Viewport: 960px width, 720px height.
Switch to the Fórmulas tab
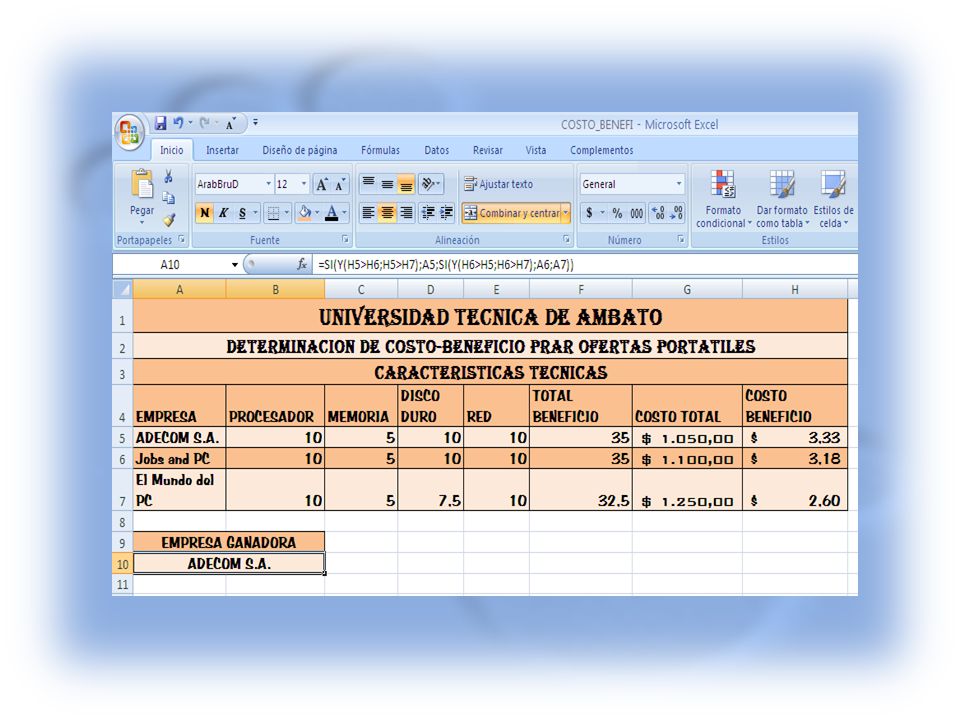click(380, 150)
